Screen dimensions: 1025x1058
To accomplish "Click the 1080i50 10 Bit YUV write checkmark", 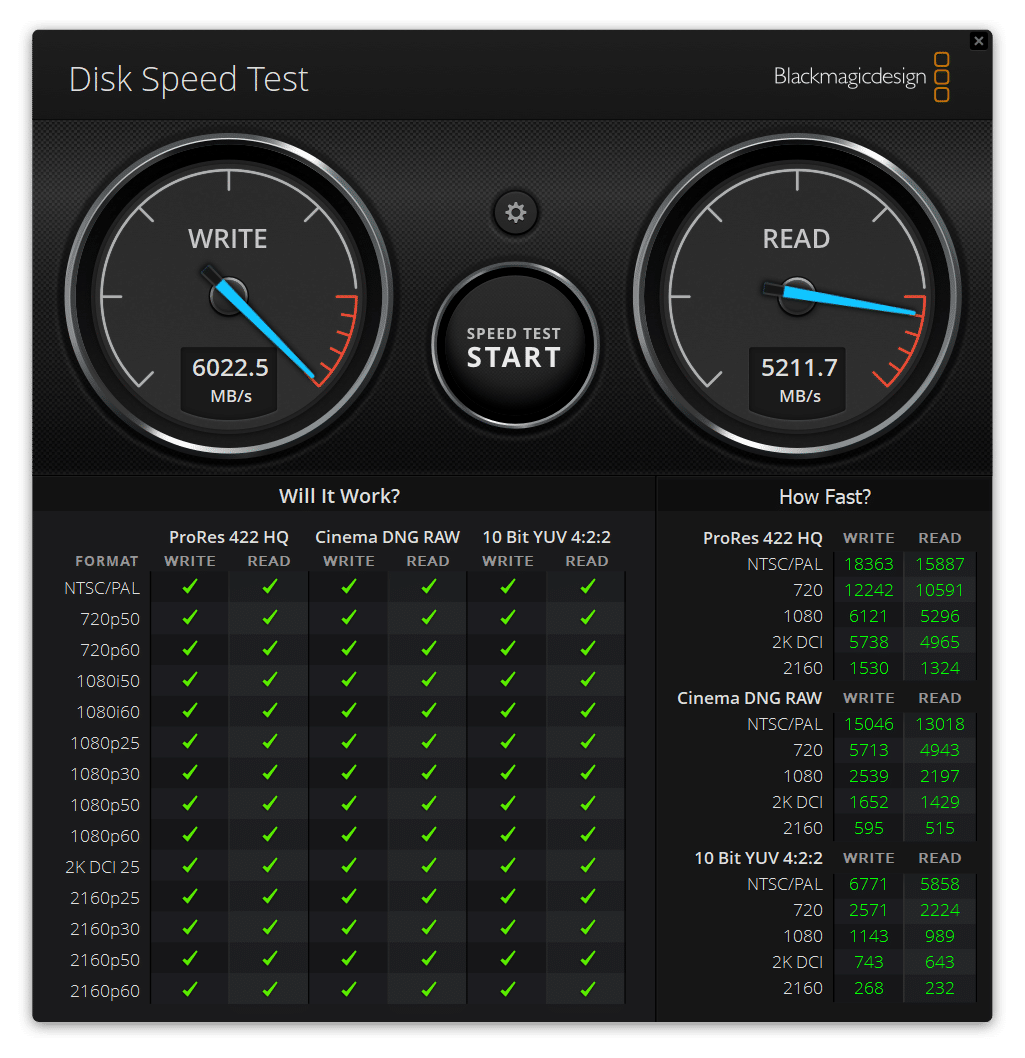I will pyautogui.click(x=508, y=679).
